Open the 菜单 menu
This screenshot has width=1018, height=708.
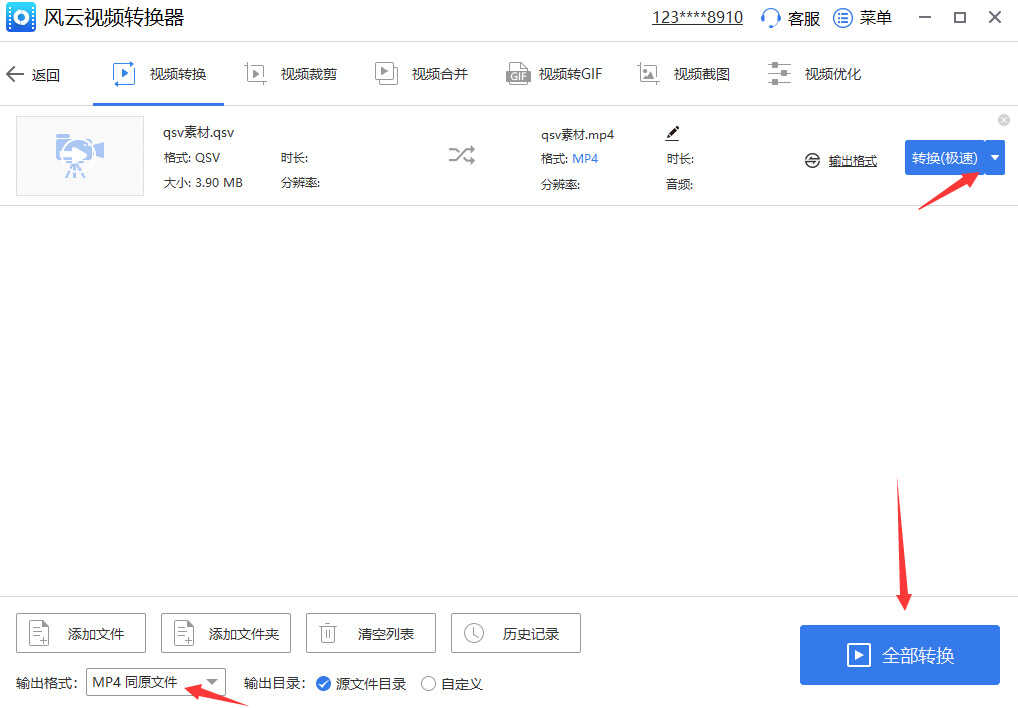[x=863, y=18]
